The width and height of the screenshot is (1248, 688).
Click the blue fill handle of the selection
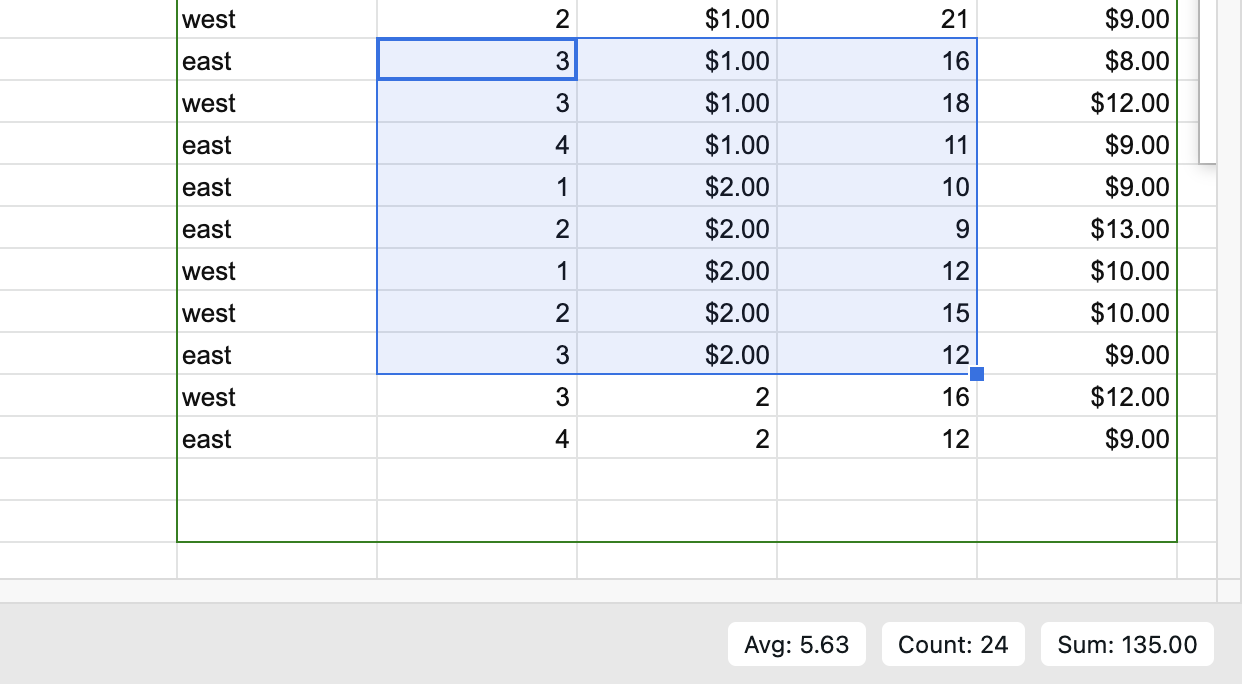point(977,374)
